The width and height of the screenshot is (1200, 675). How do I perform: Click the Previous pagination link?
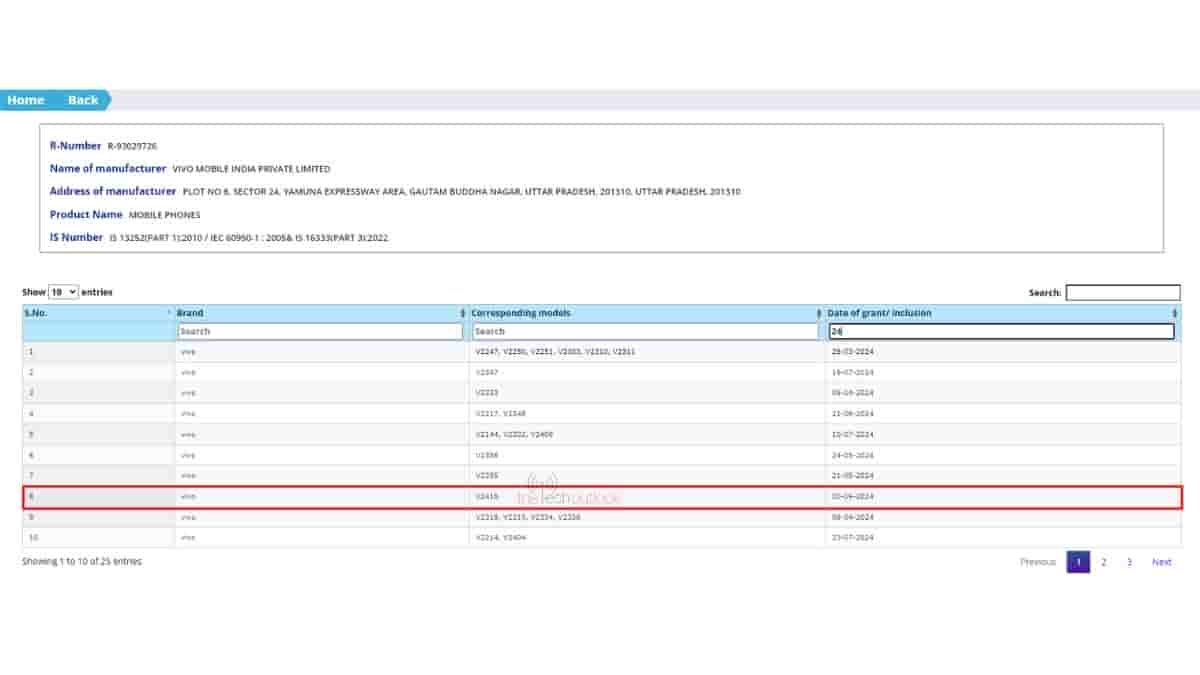point(1037,562)
